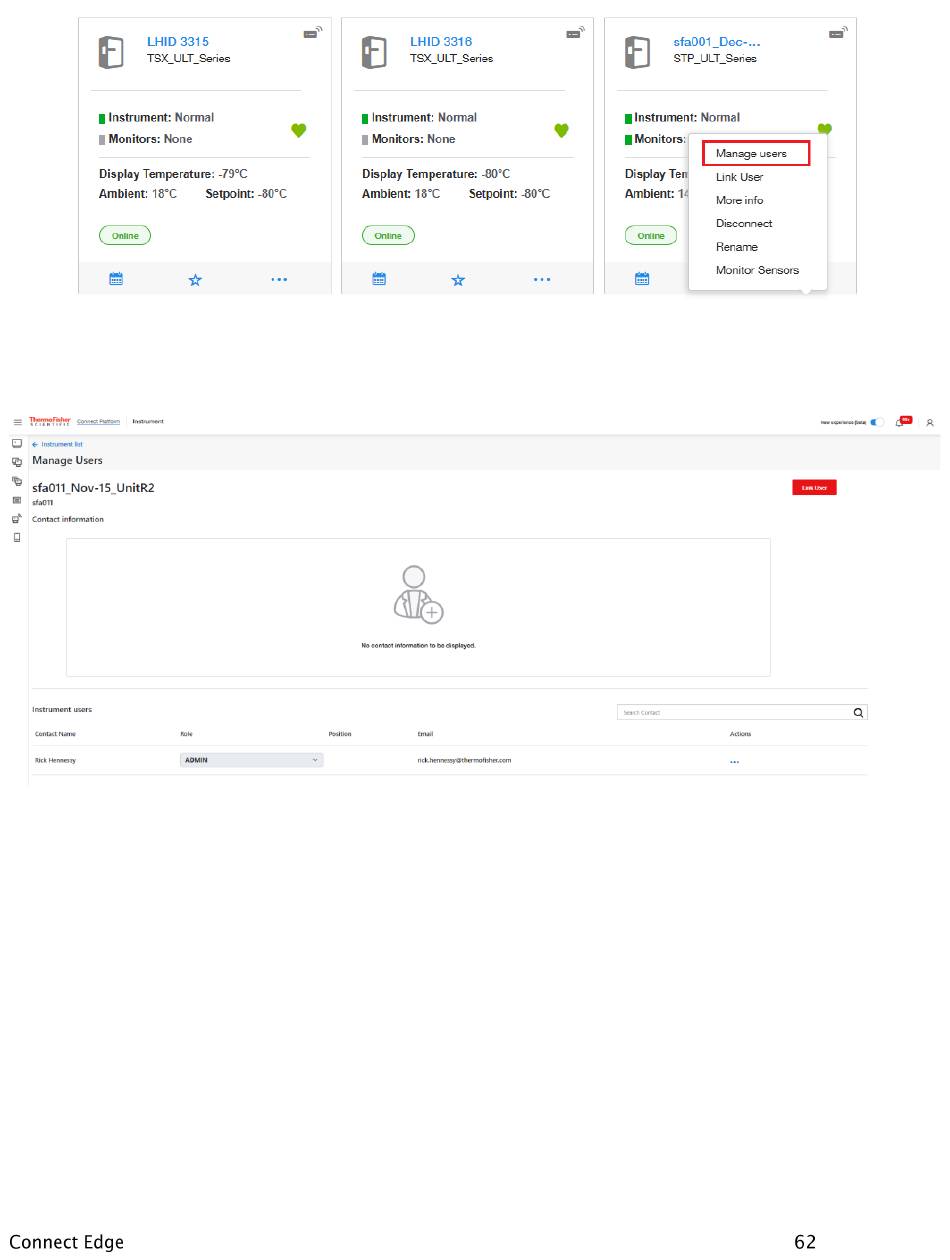950x1260 pixels.
Task: Open notifications bell with red badge
Action: point(901,422)
